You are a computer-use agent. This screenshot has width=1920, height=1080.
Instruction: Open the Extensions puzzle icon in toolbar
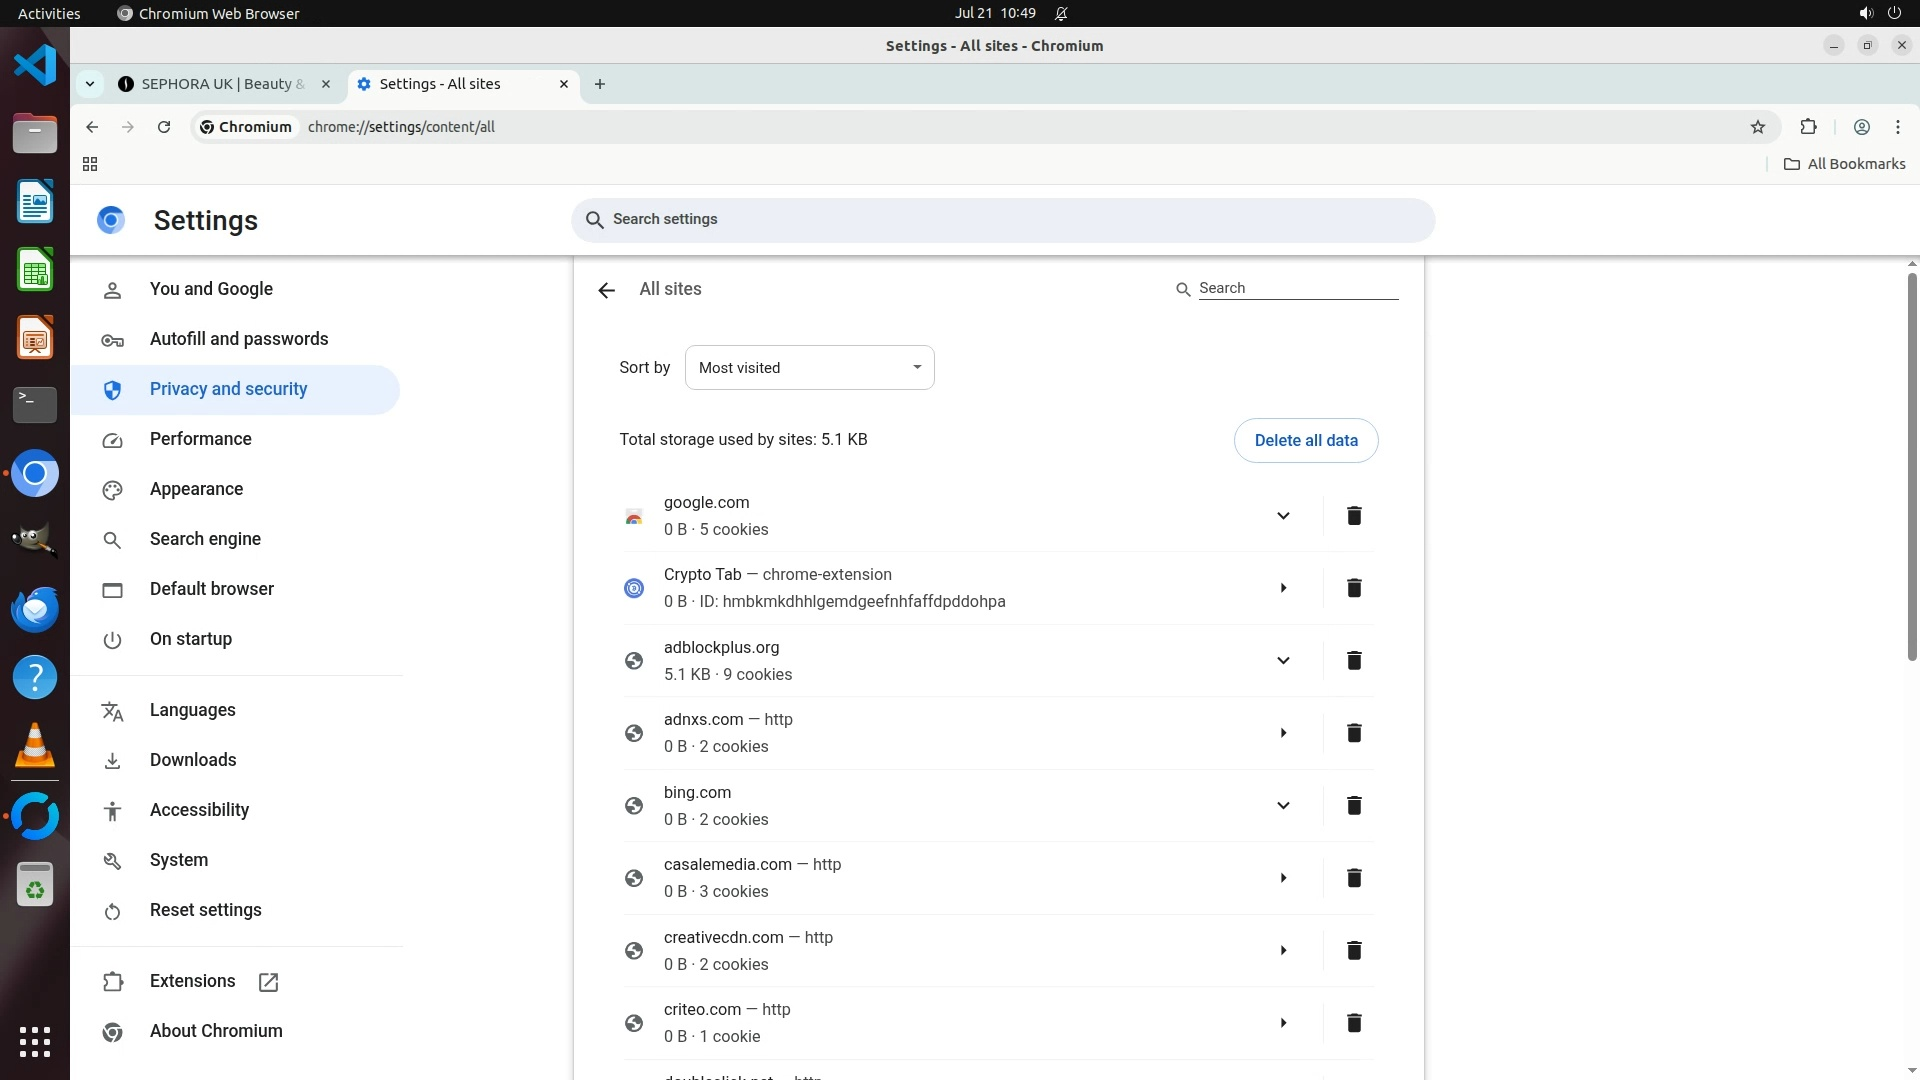pyautogui.click(x=1808, y=127)
